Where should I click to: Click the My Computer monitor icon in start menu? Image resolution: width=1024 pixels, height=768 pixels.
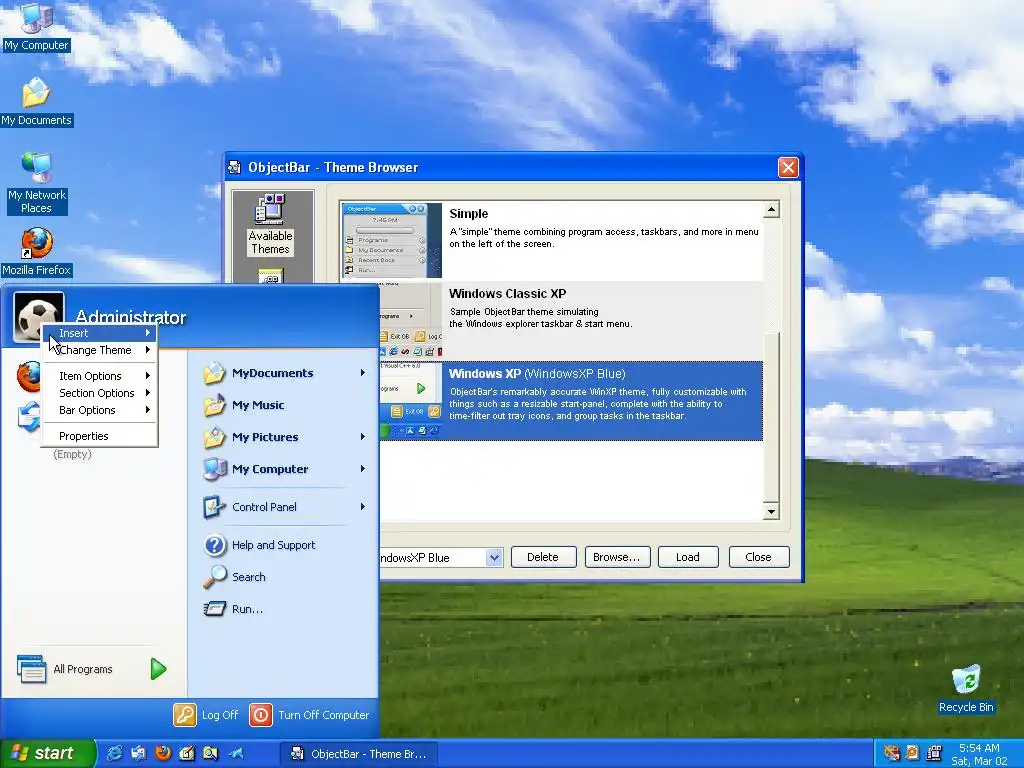point(214,469)
